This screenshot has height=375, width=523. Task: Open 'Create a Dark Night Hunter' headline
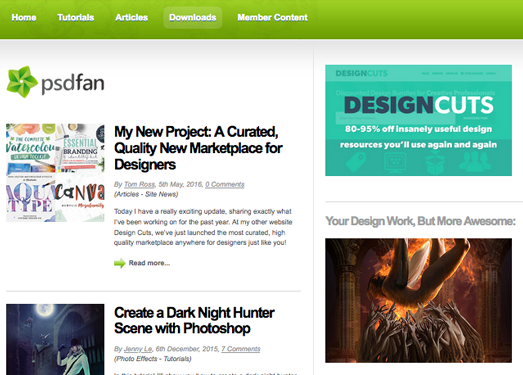[x=194, y=321]
